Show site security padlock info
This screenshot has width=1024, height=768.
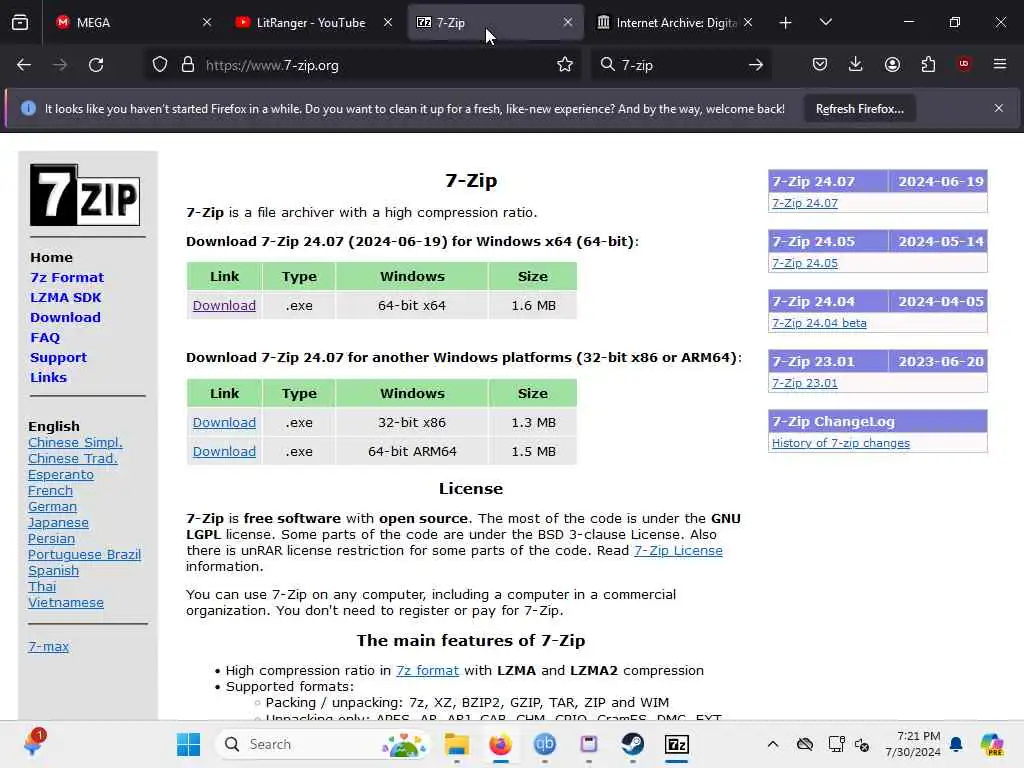188,65
